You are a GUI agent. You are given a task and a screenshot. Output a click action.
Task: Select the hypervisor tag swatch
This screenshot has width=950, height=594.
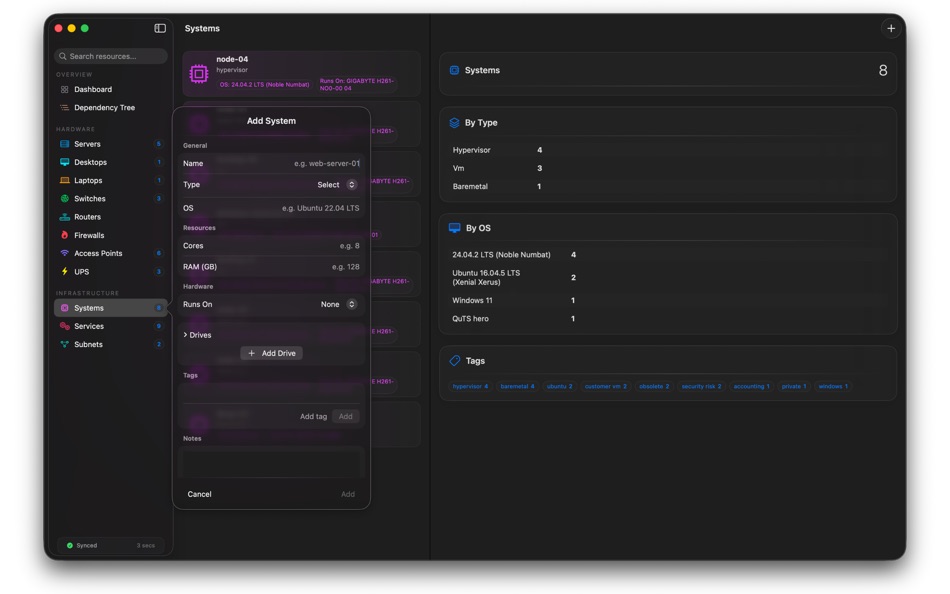pos(469,384)
